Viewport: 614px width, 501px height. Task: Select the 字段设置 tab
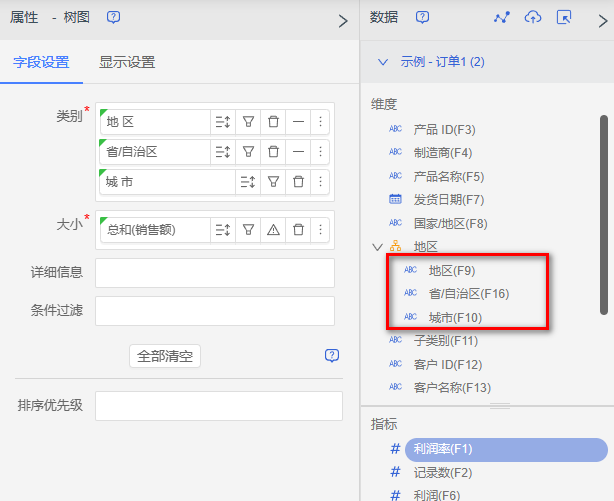[x=41, y=62]
